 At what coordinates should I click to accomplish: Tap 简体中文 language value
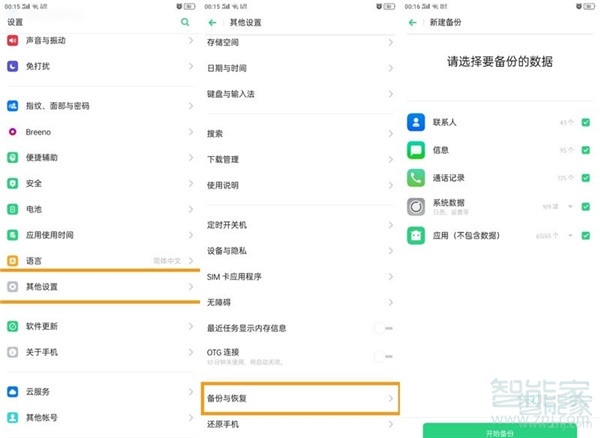167,261
